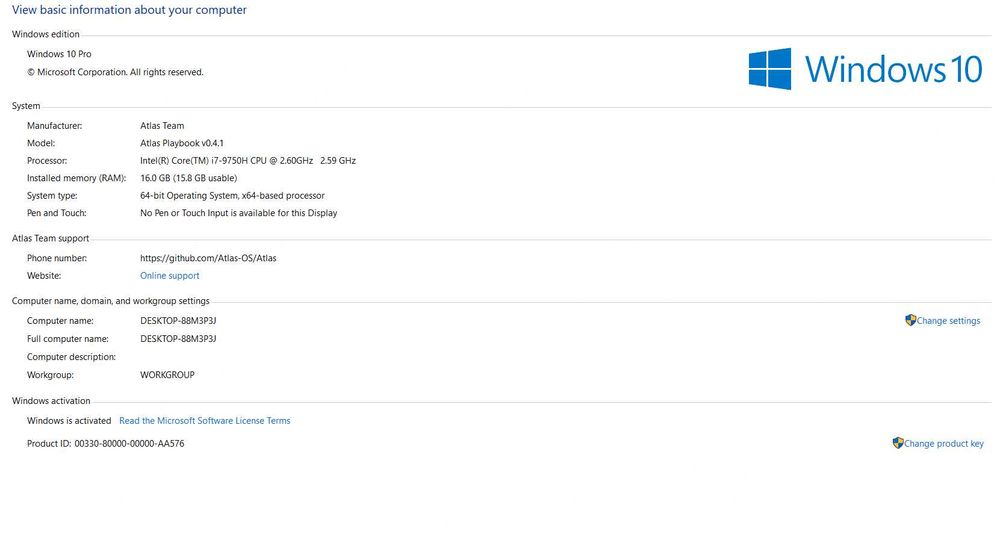1000x546 pixels.
Task: Click the 'Computer name, domain, and workgroup settings' heading
Action: click(x=110, y=301)
